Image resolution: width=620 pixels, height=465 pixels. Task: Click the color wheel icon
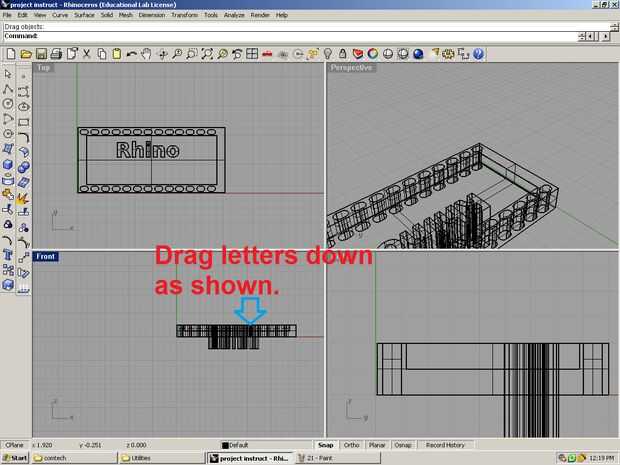pyautogui.click(x=373, y=54)
